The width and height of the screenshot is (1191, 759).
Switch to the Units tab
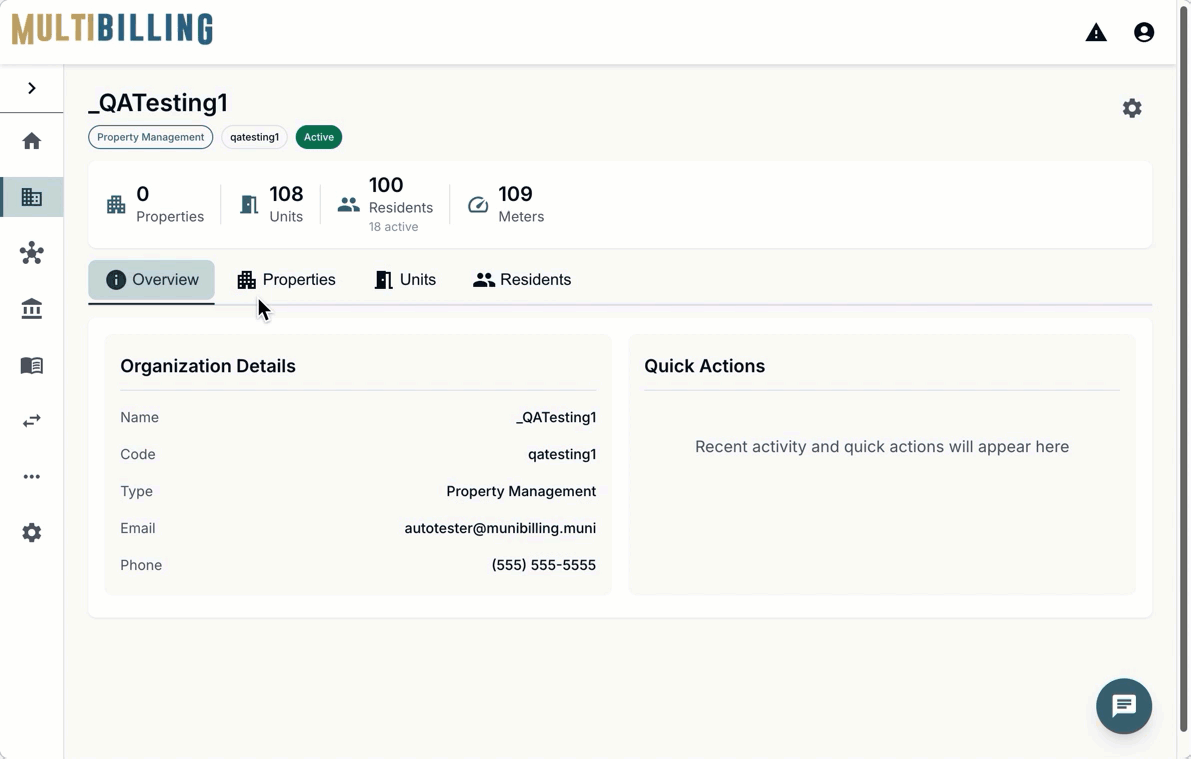[x=405, y=280]
